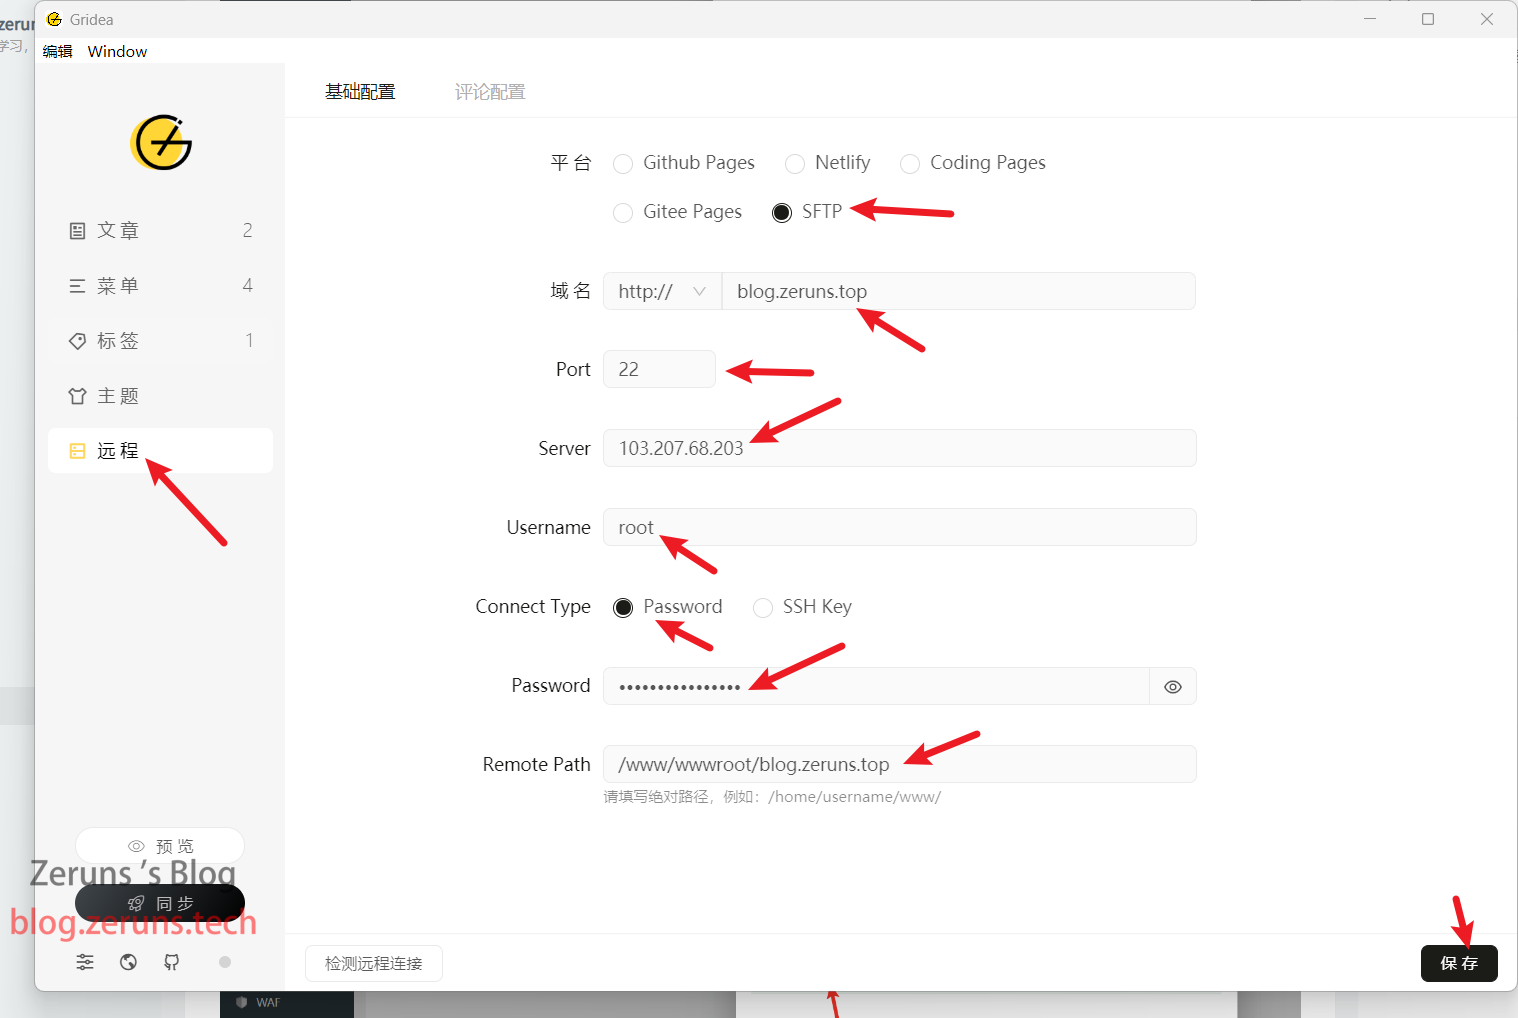Toggle password visibility eye icon

pyautogui.click(x=1173, y=687)
